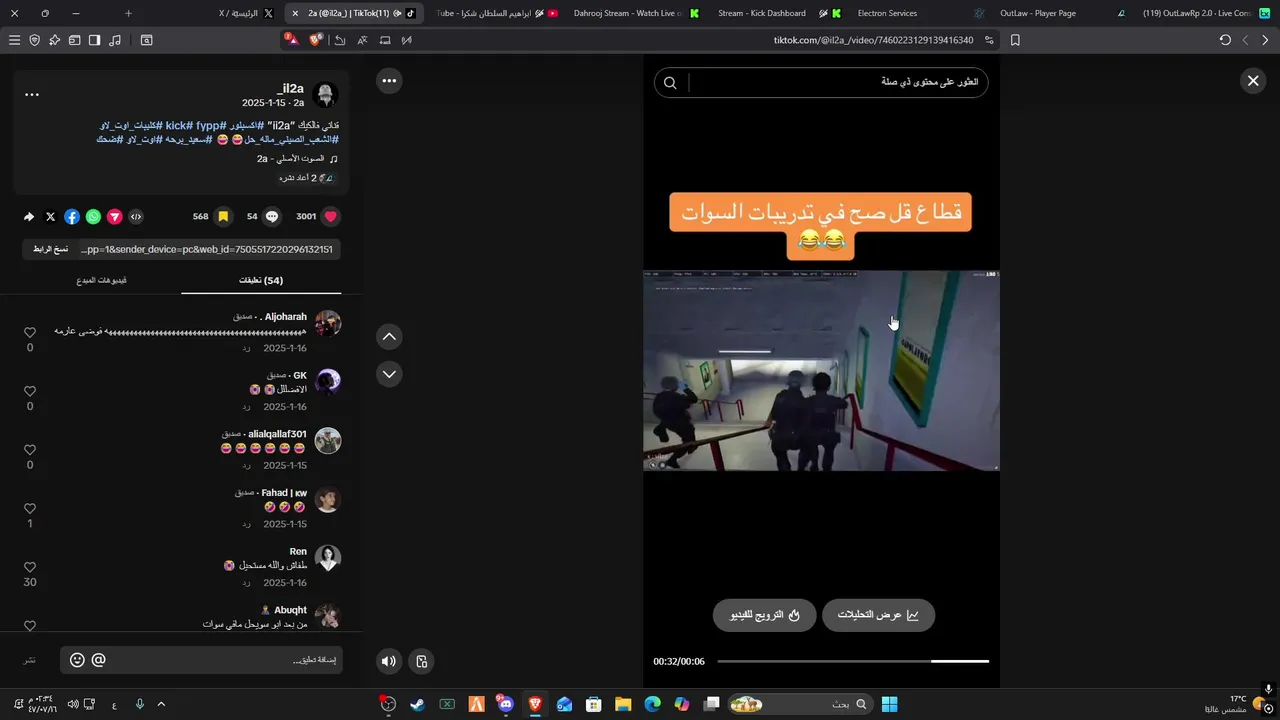Viewport: 1280px width, 720px height.
Task: Switch to the YouTube browser tab
Action: tap(497, 13)
